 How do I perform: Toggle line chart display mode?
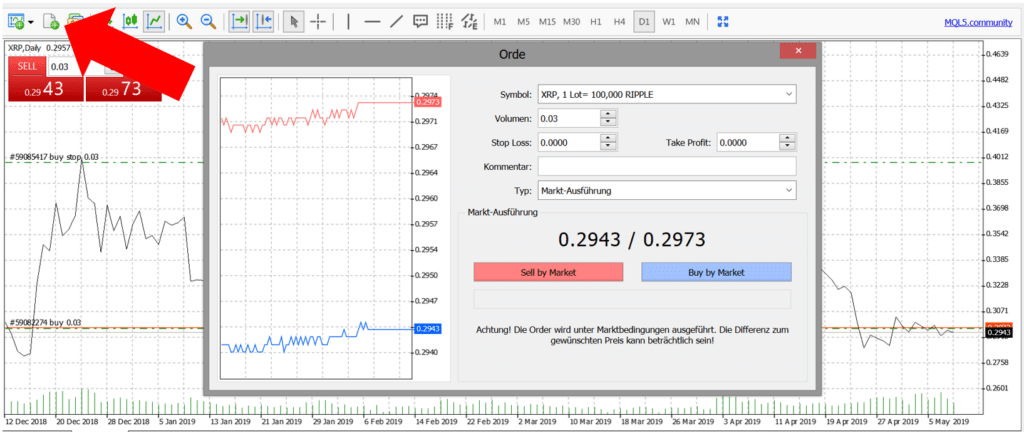coord(154,20)
